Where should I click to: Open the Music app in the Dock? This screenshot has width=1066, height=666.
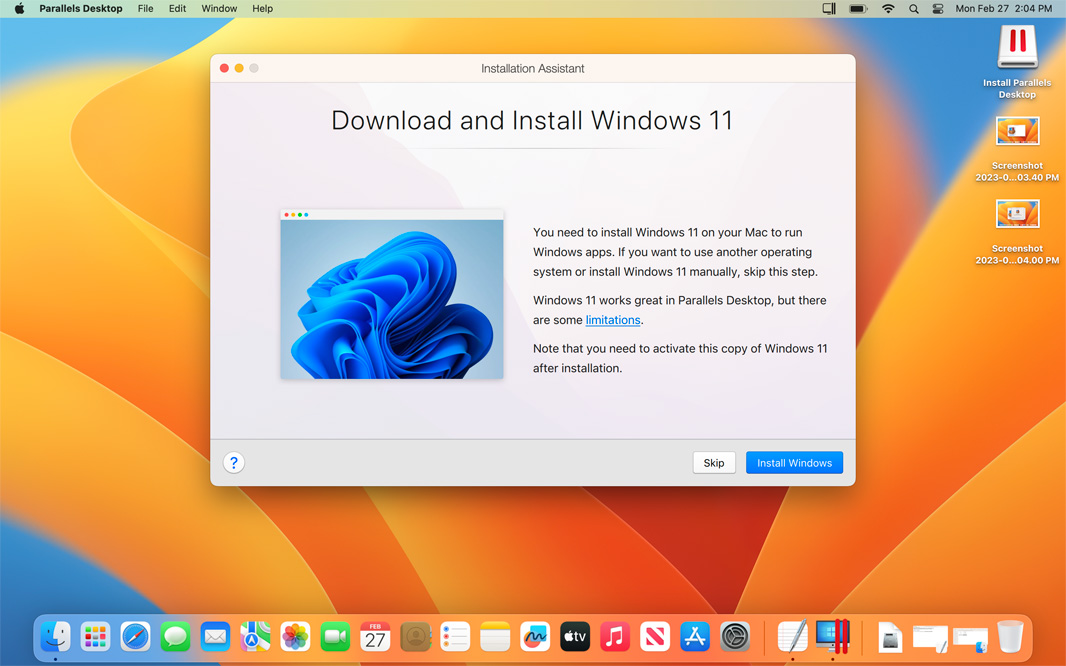[615, 636]
